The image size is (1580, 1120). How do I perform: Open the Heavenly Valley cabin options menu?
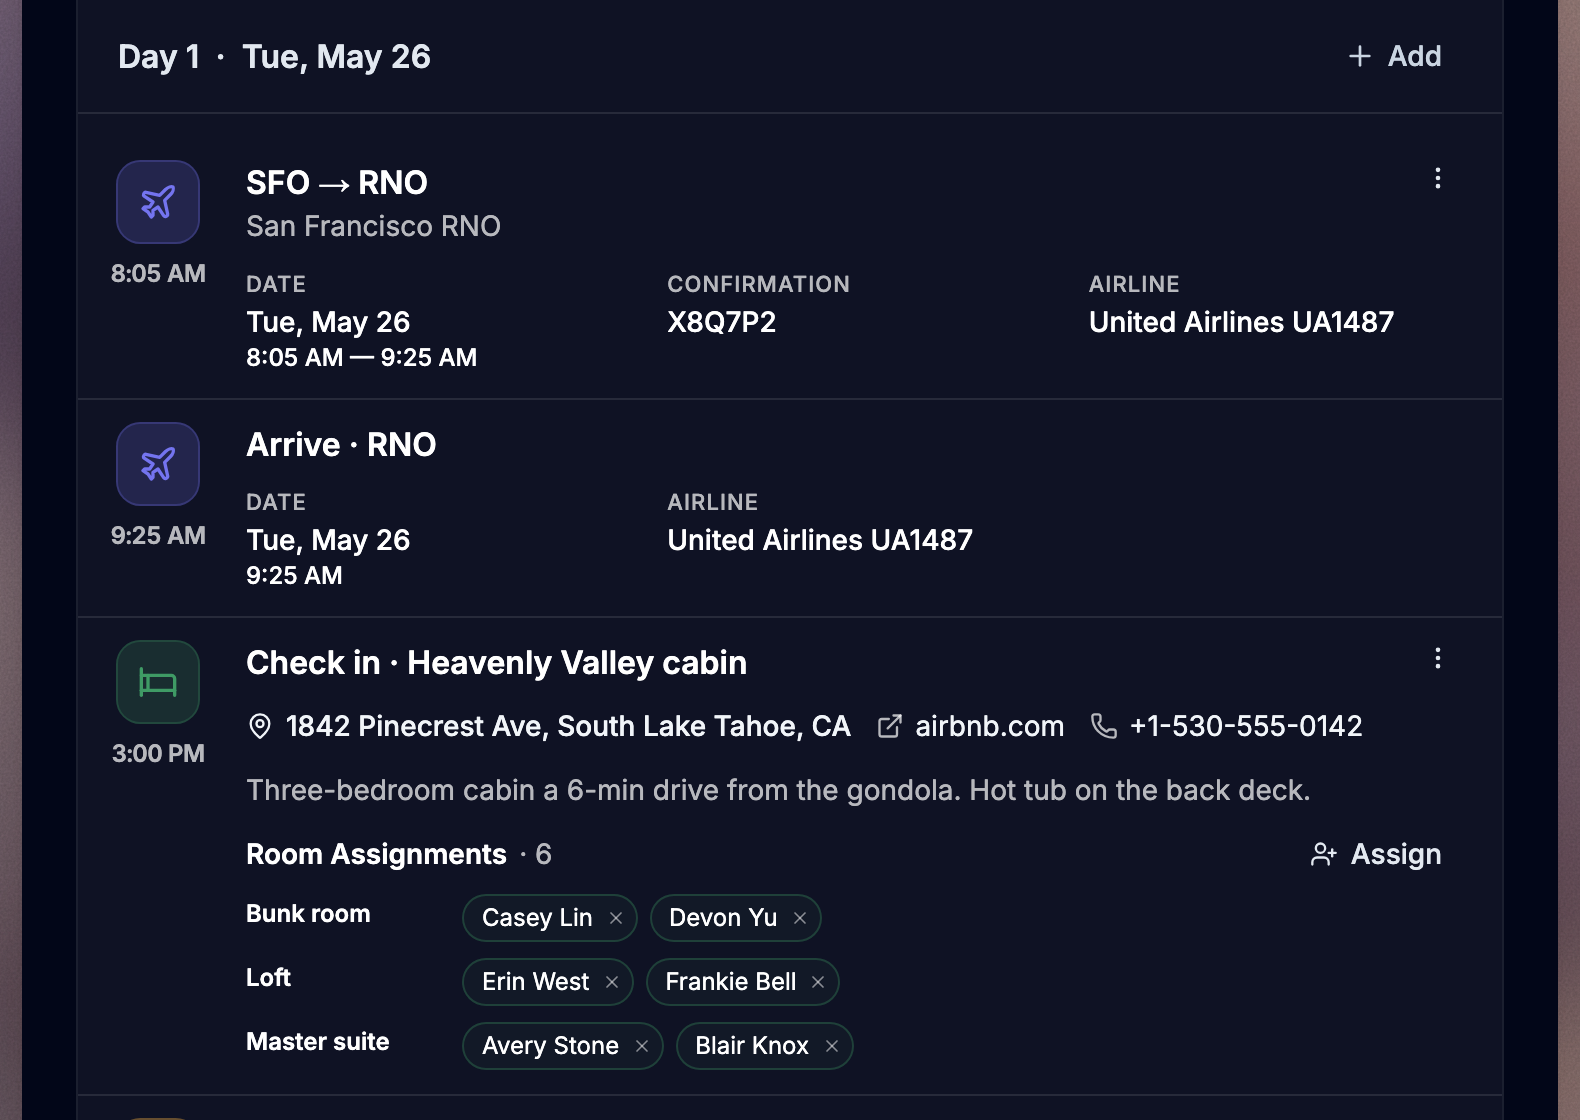[1438, 658]
